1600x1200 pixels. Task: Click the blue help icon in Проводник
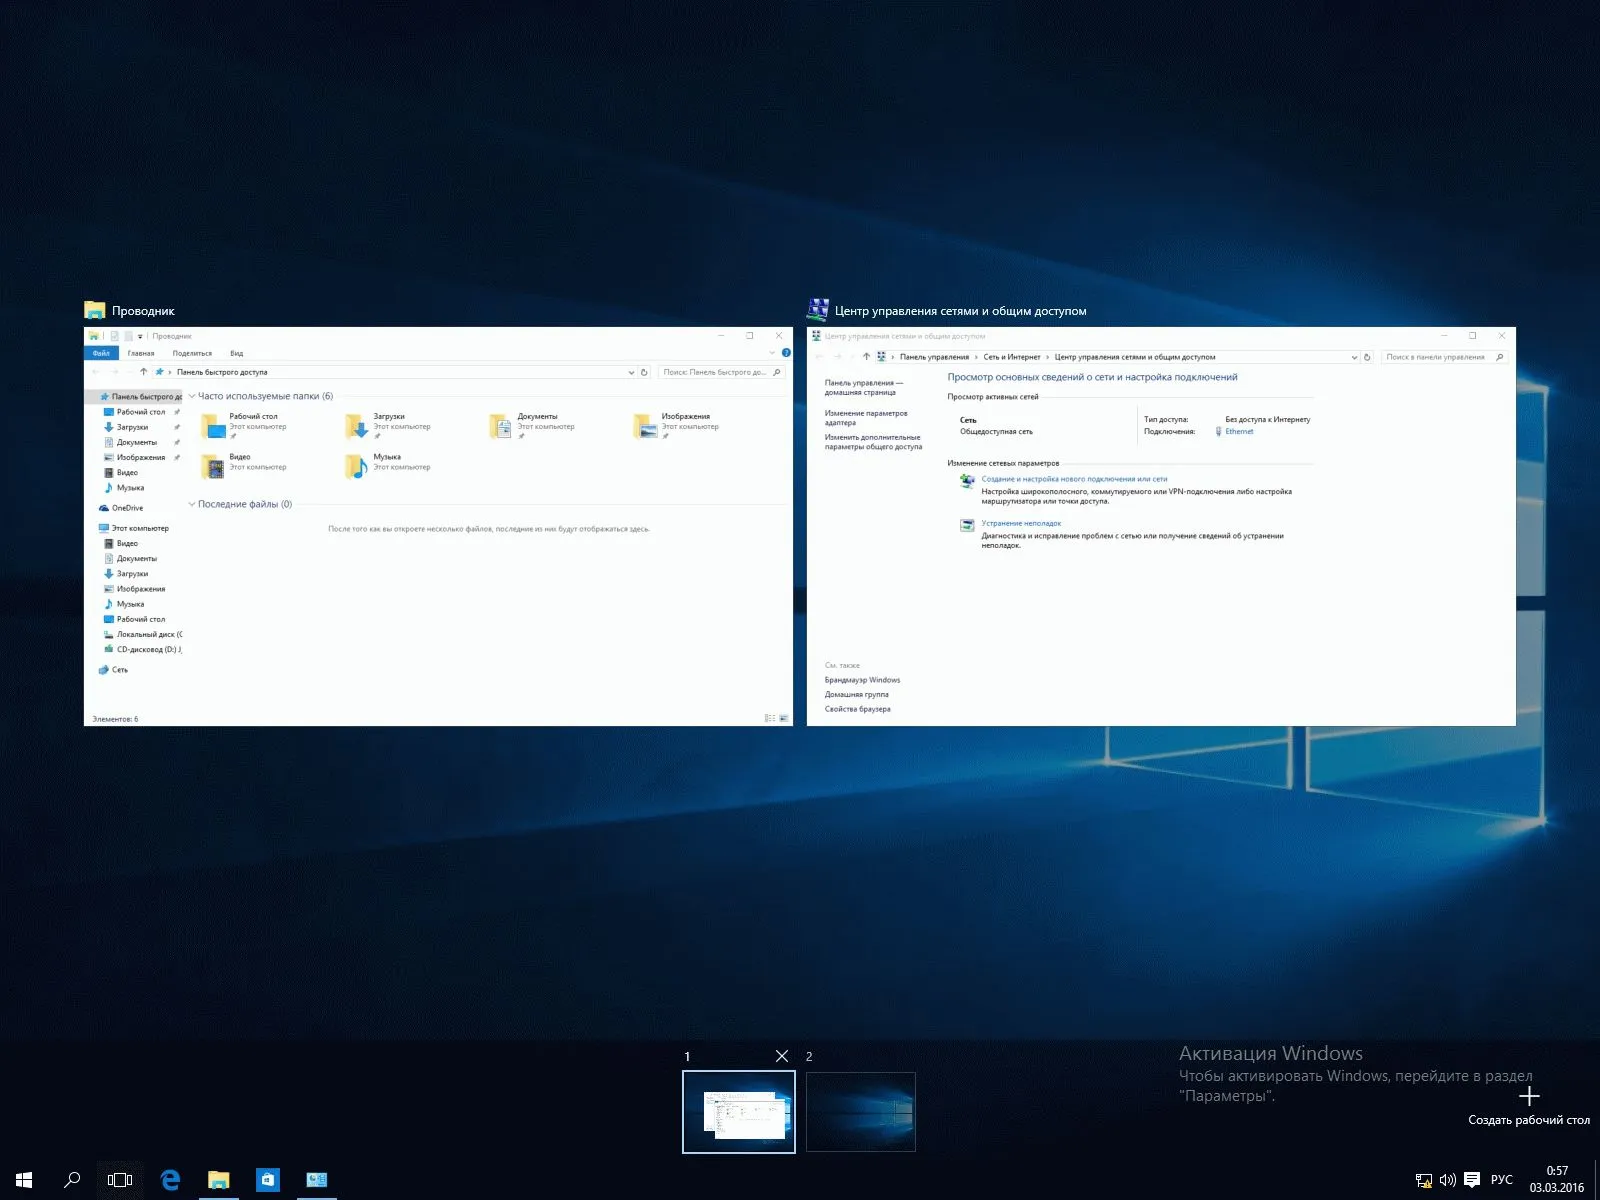point(786,353)
